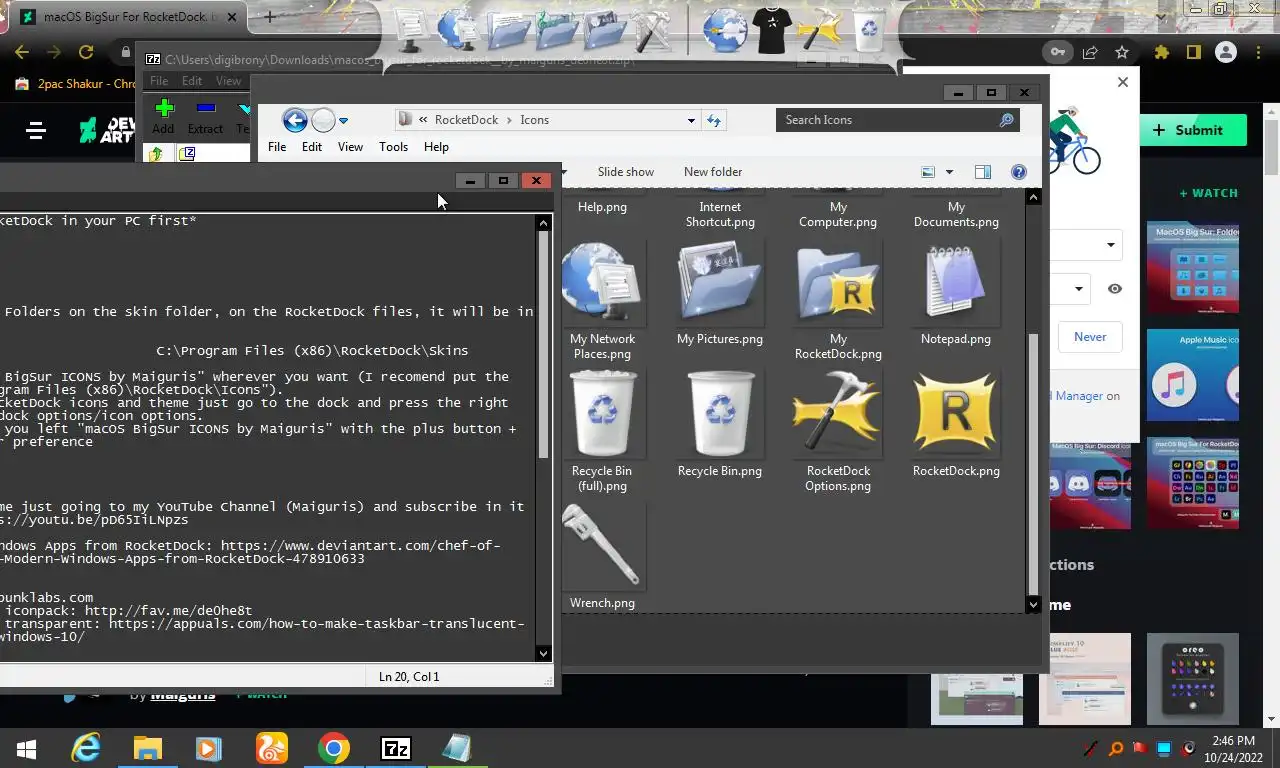This screenshot has height=768, width=1280.
Task: Select Wrench.png file
Action: tap(602, 556)
